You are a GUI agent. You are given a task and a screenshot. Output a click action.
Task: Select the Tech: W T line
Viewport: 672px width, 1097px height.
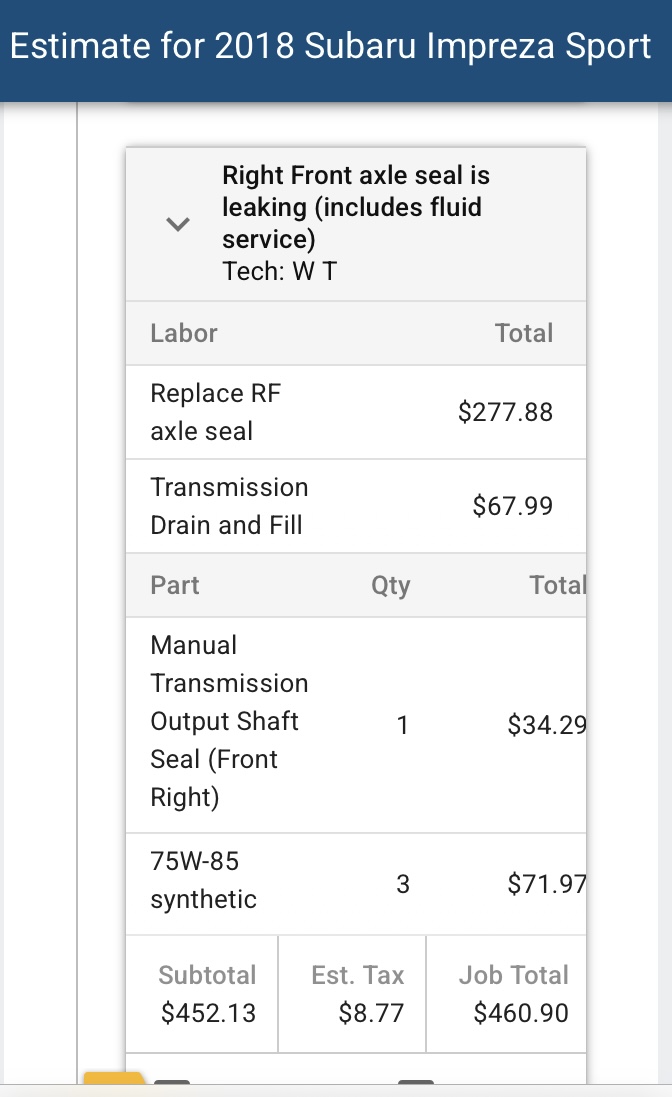(279, 271)
